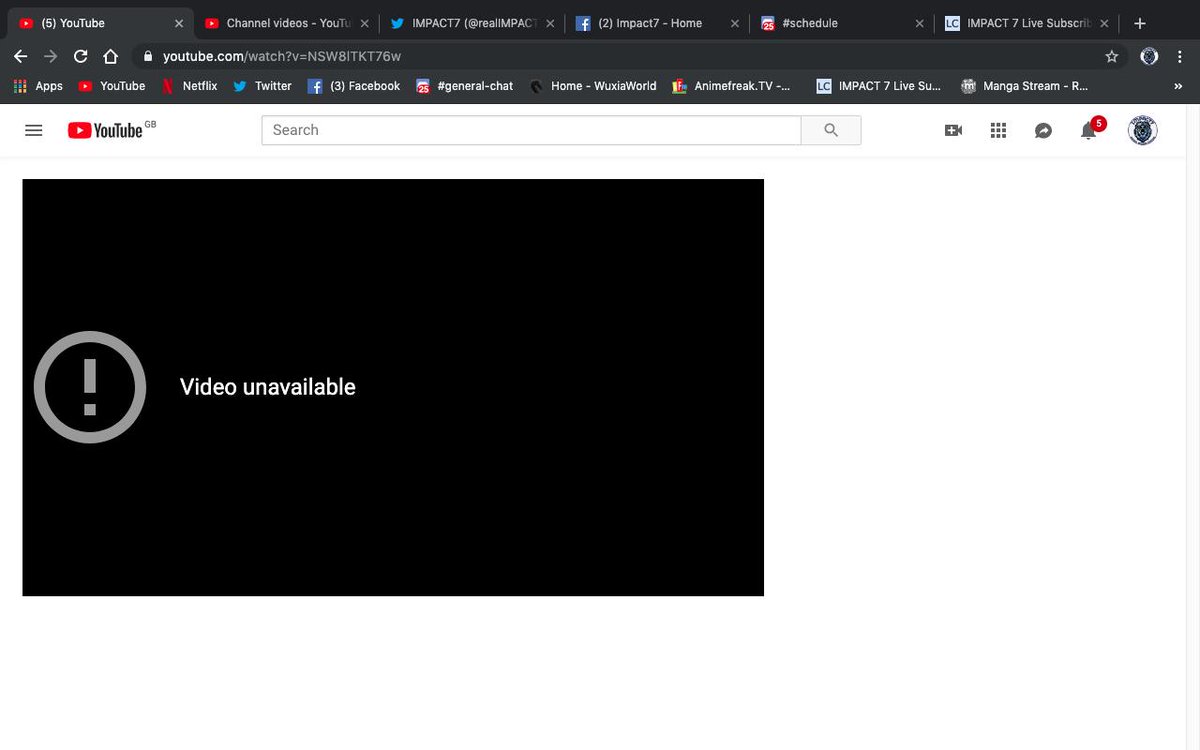The width and height of the screenshot is (1200, 750).
Task: Click the magnifier search button
Action: coord(831,130)
